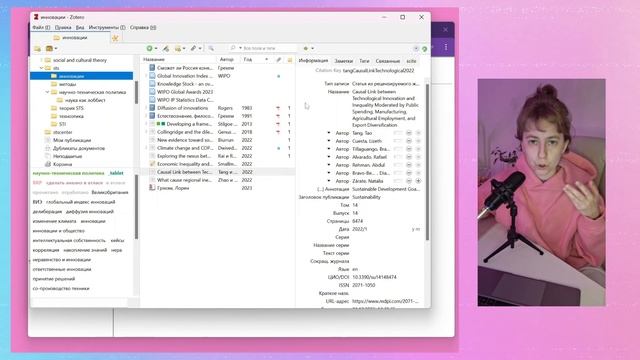Open author type dropdown for Zárate, Natalia

coord(329,181)
